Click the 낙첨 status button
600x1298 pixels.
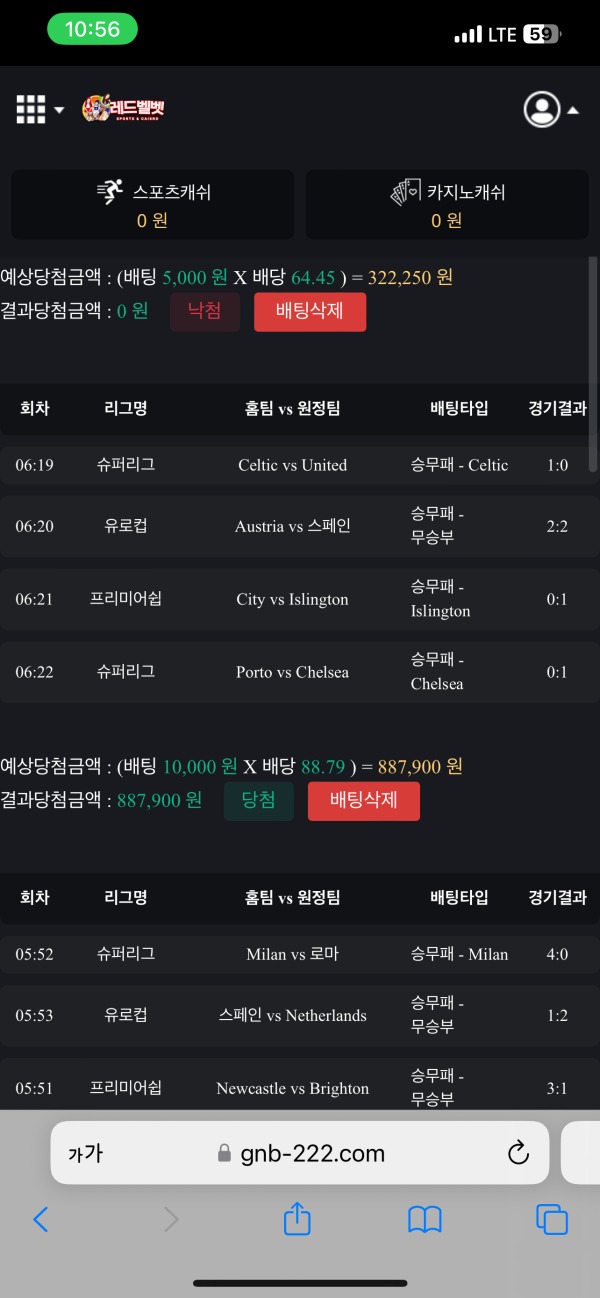(205, 311)
